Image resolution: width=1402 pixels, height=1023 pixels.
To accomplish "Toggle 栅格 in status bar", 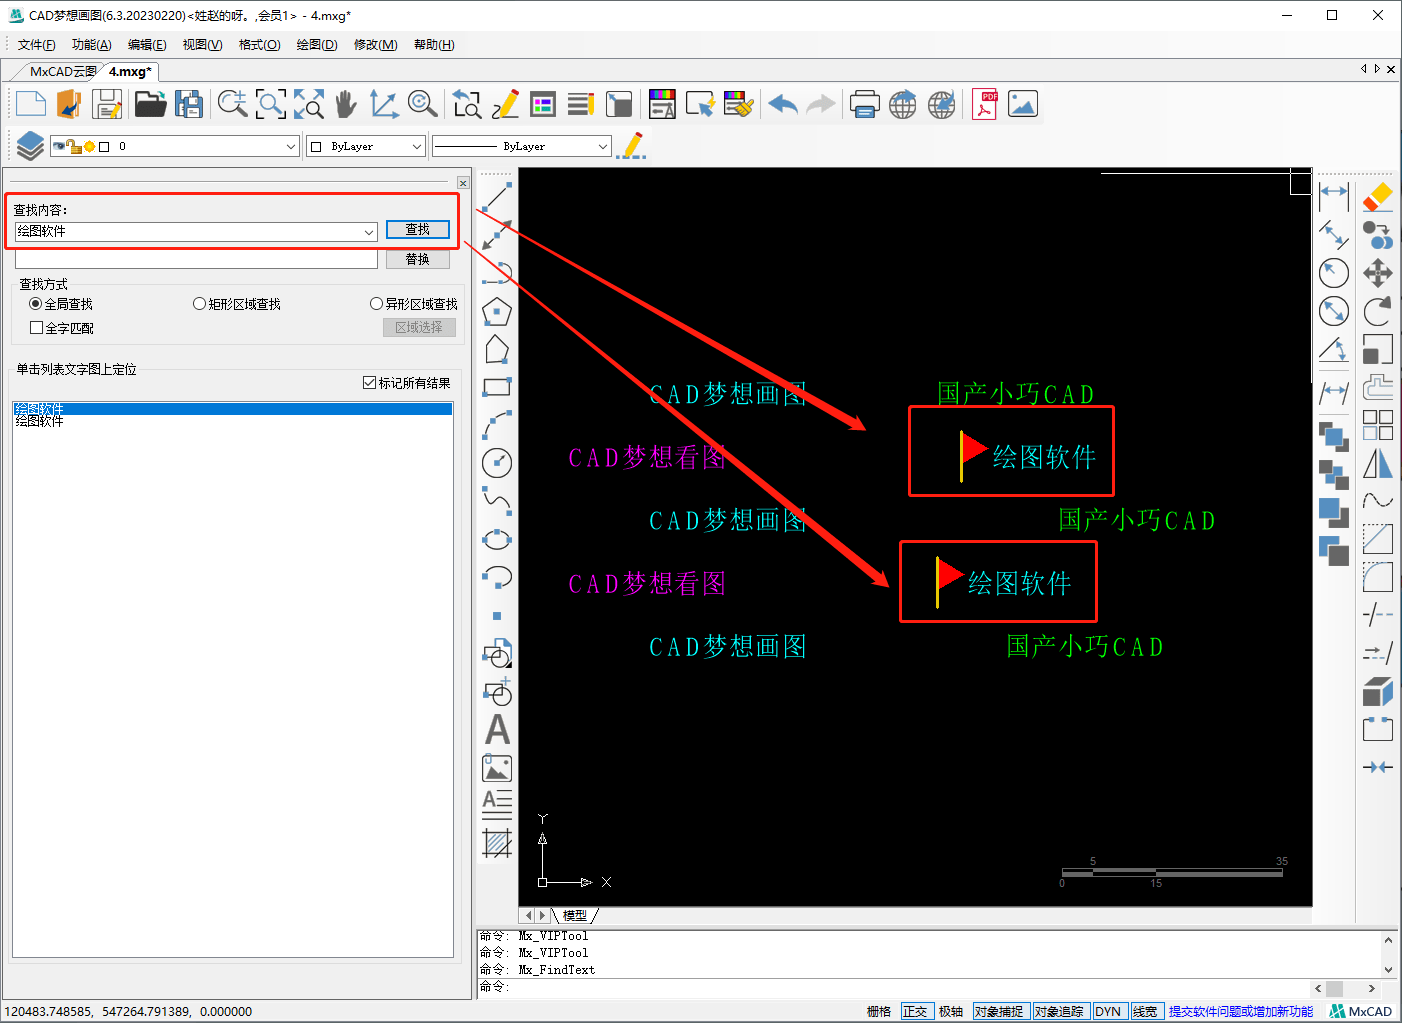I will click(x=879, y=1012).
